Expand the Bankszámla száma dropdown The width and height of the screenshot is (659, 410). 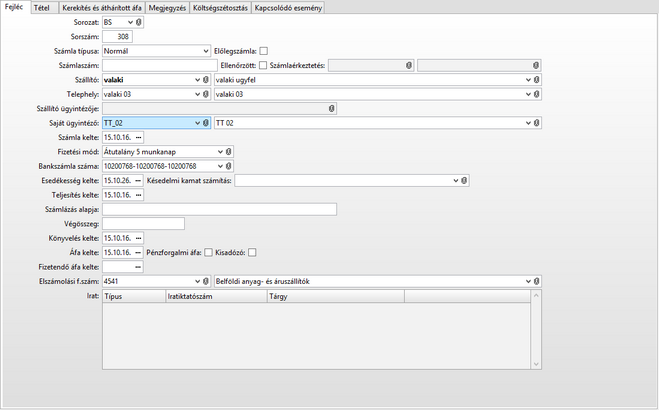click(220, 166)
